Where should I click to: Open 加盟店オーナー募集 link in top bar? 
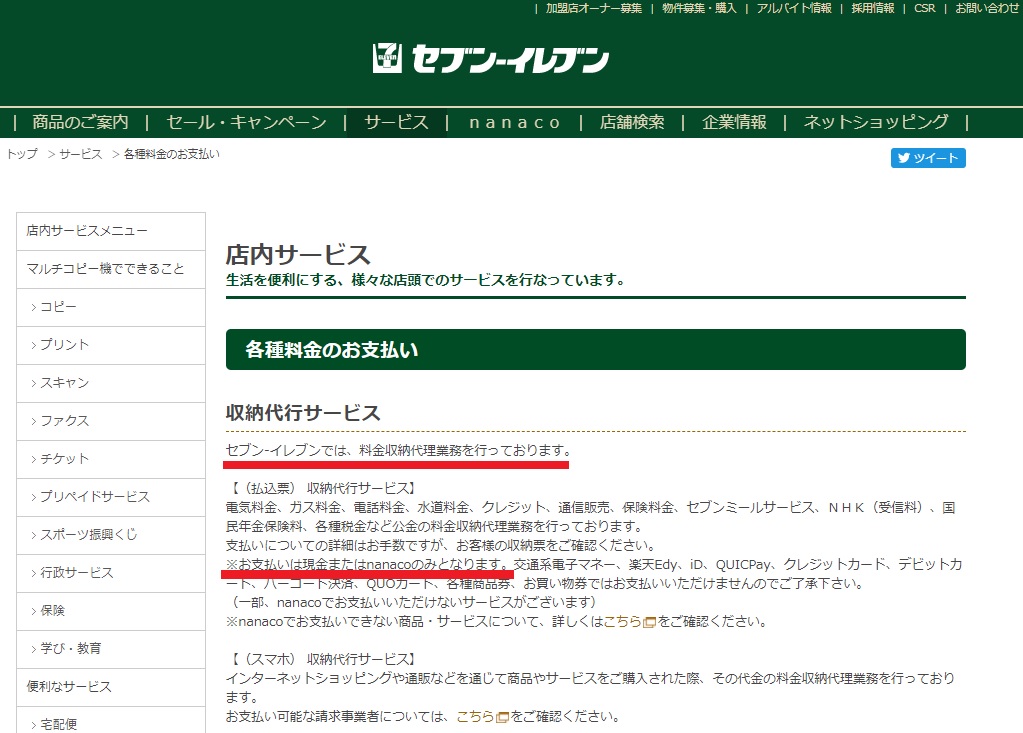coord(594,8)
